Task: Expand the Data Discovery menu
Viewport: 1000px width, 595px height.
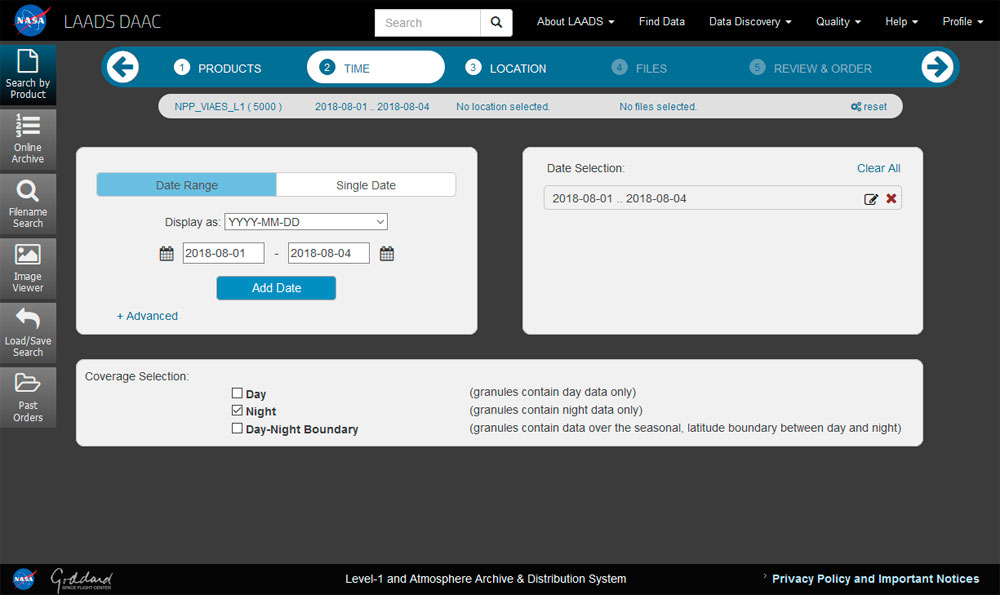Action: (750, 22)
